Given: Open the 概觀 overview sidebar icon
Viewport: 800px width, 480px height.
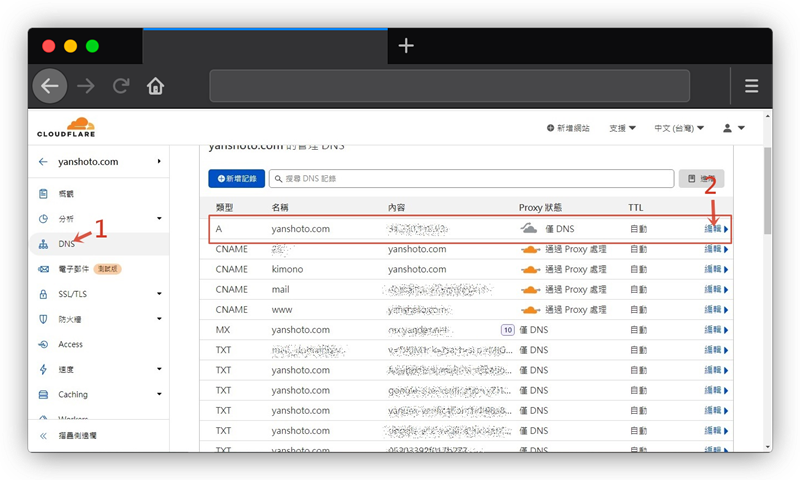Looking at the screenshot, I should click(43, 194).
